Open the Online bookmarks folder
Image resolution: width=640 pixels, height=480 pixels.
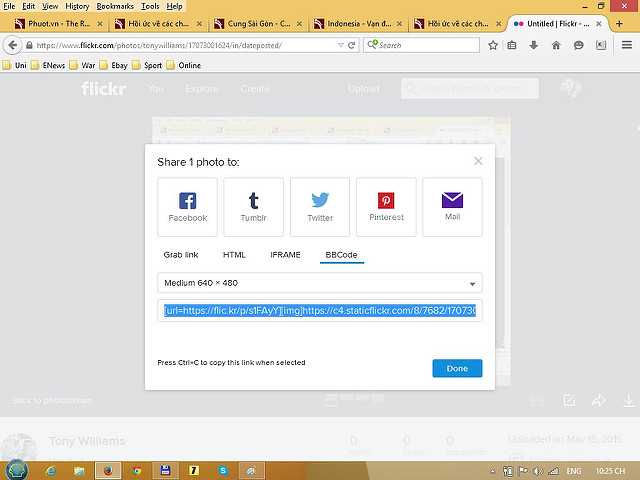pyautogui.click(x=184, y=65)
